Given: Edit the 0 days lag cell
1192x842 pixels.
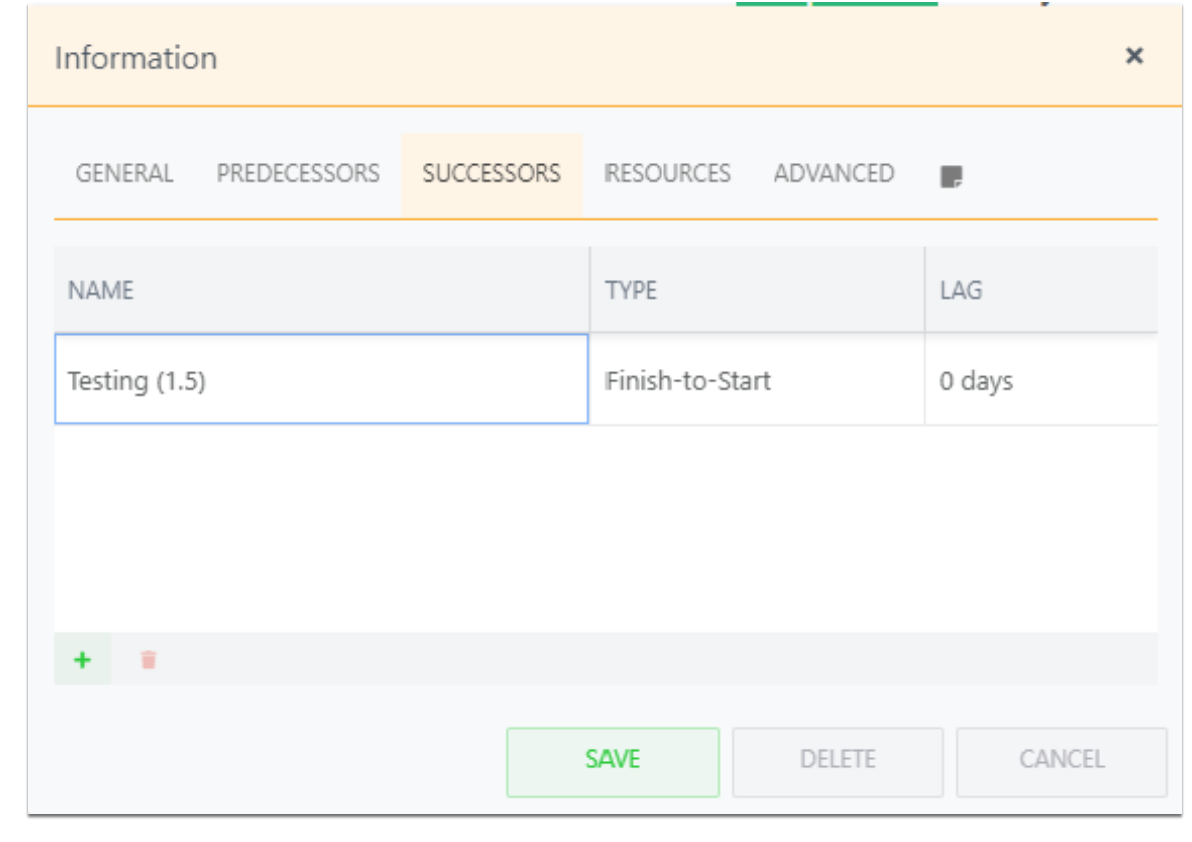Looking at the screenshot, I should 1041,379.
